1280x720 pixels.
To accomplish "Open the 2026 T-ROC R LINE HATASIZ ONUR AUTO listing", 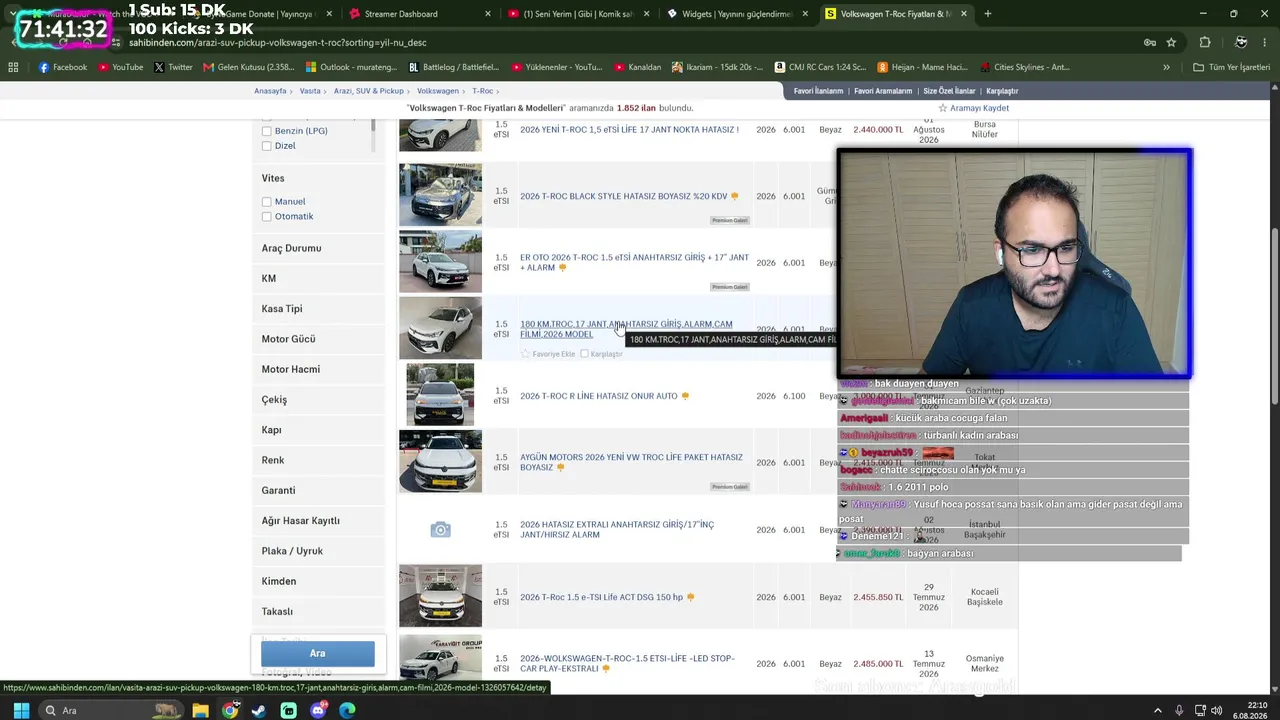I will tap(599, 396).
